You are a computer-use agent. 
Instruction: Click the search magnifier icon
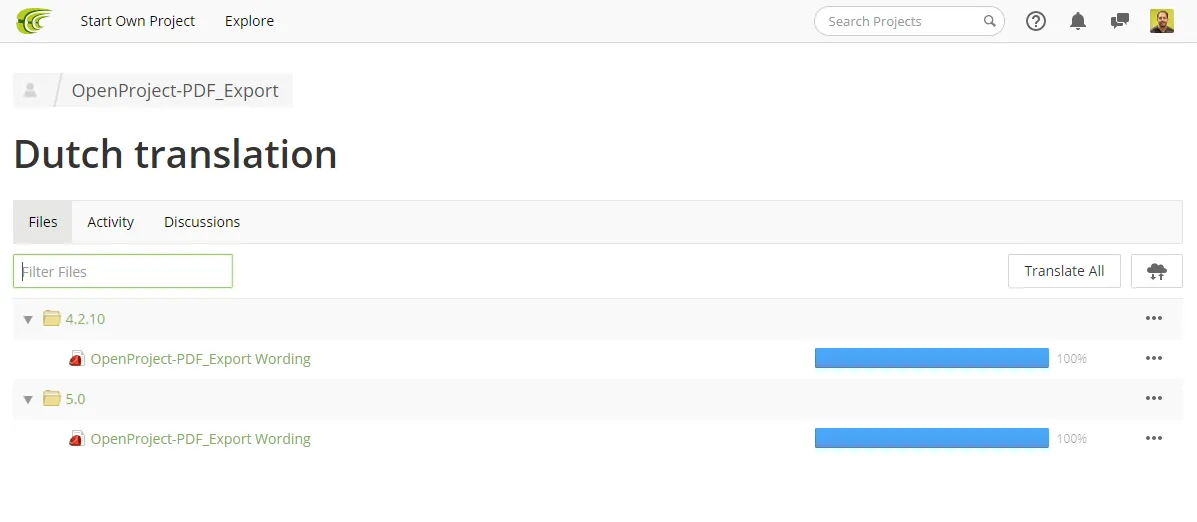989,21
